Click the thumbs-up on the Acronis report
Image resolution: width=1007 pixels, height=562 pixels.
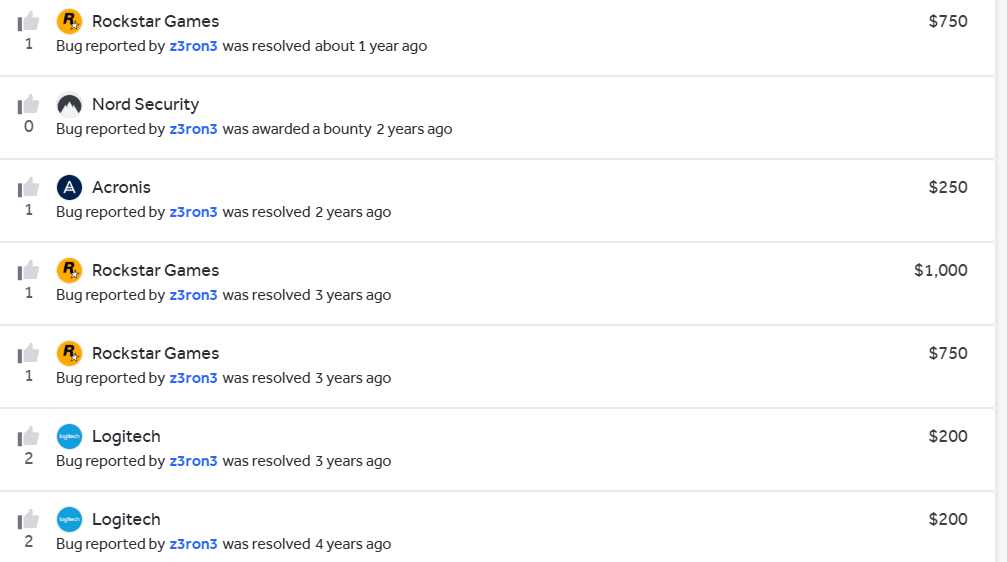pos(28,188)
